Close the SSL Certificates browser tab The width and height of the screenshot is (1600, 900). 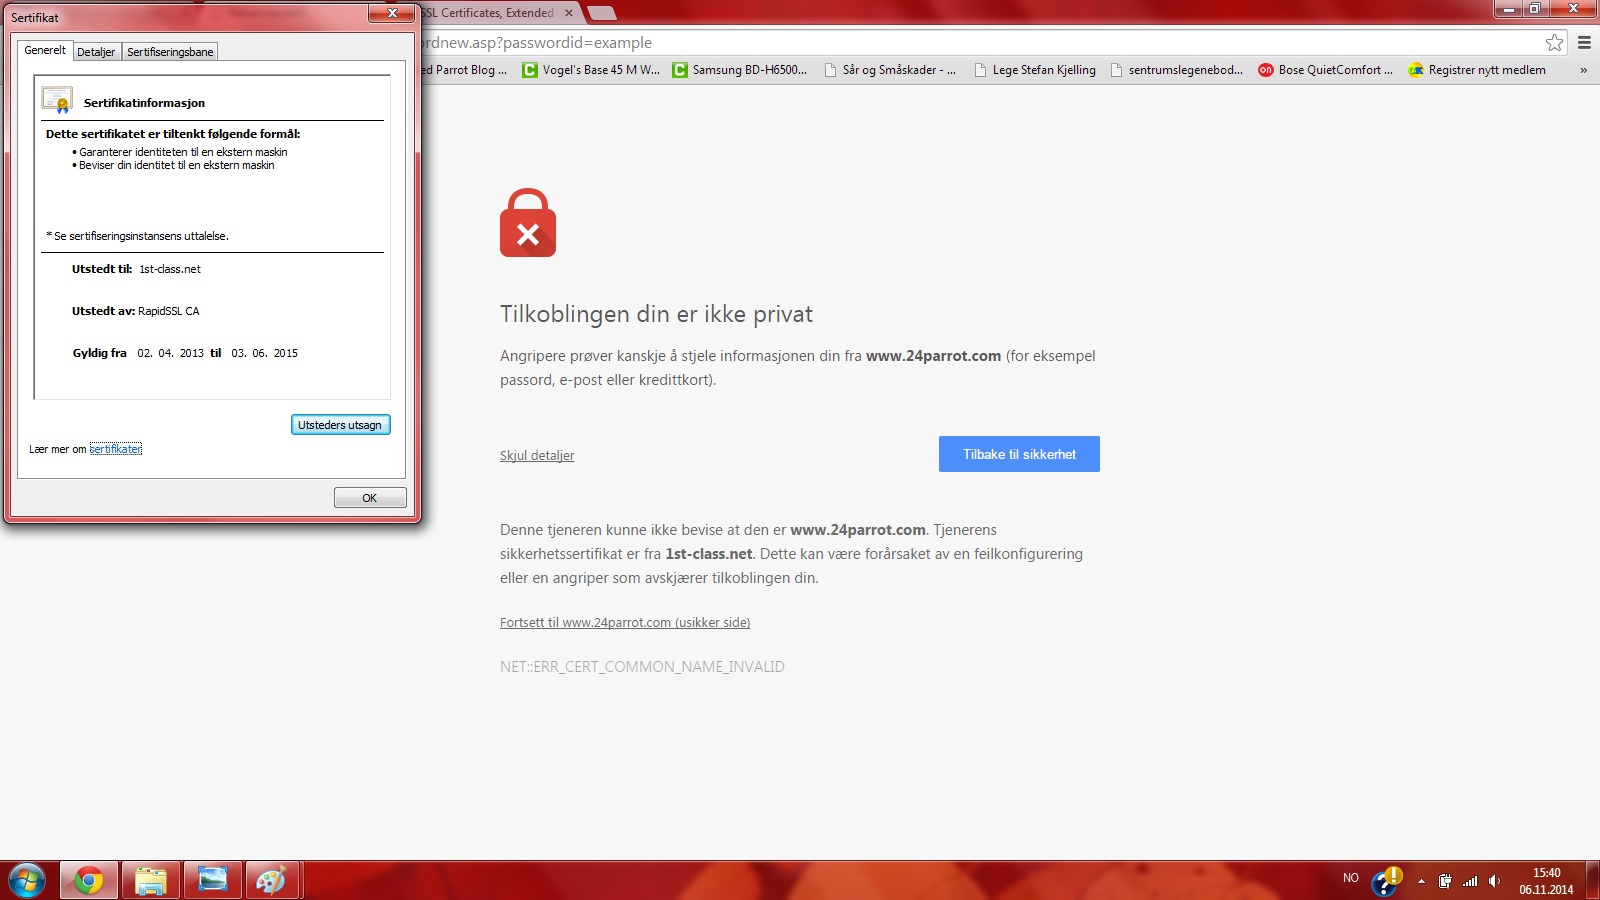point(569,13)
